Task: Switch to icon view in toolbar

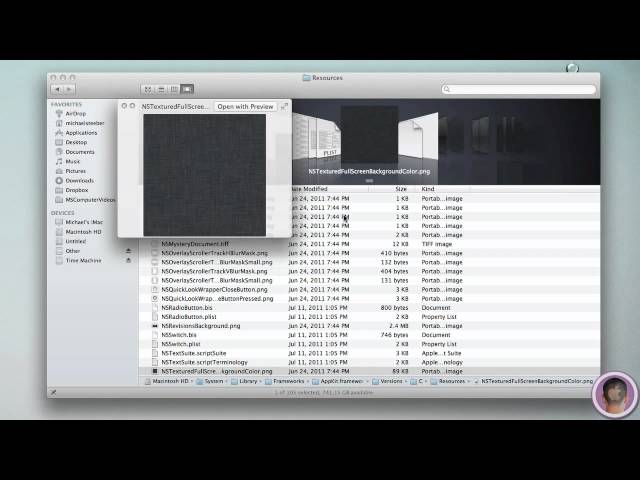Action: pyautogui.click(x=148, y=89)
